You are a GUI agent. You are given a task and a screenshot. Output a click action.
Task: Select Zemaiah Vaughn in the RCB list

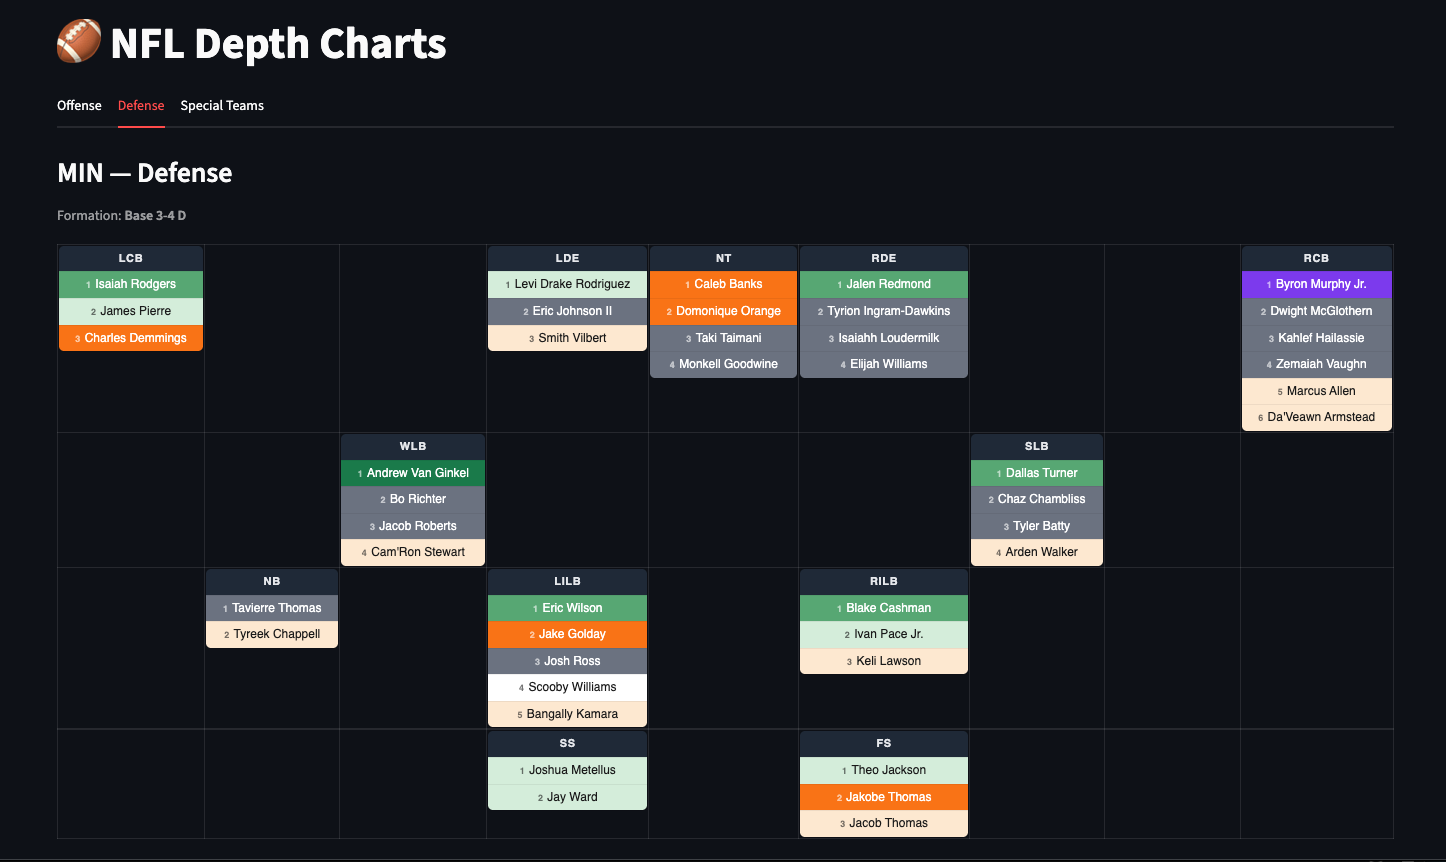pyautogui.click(x=1317, y=364)
